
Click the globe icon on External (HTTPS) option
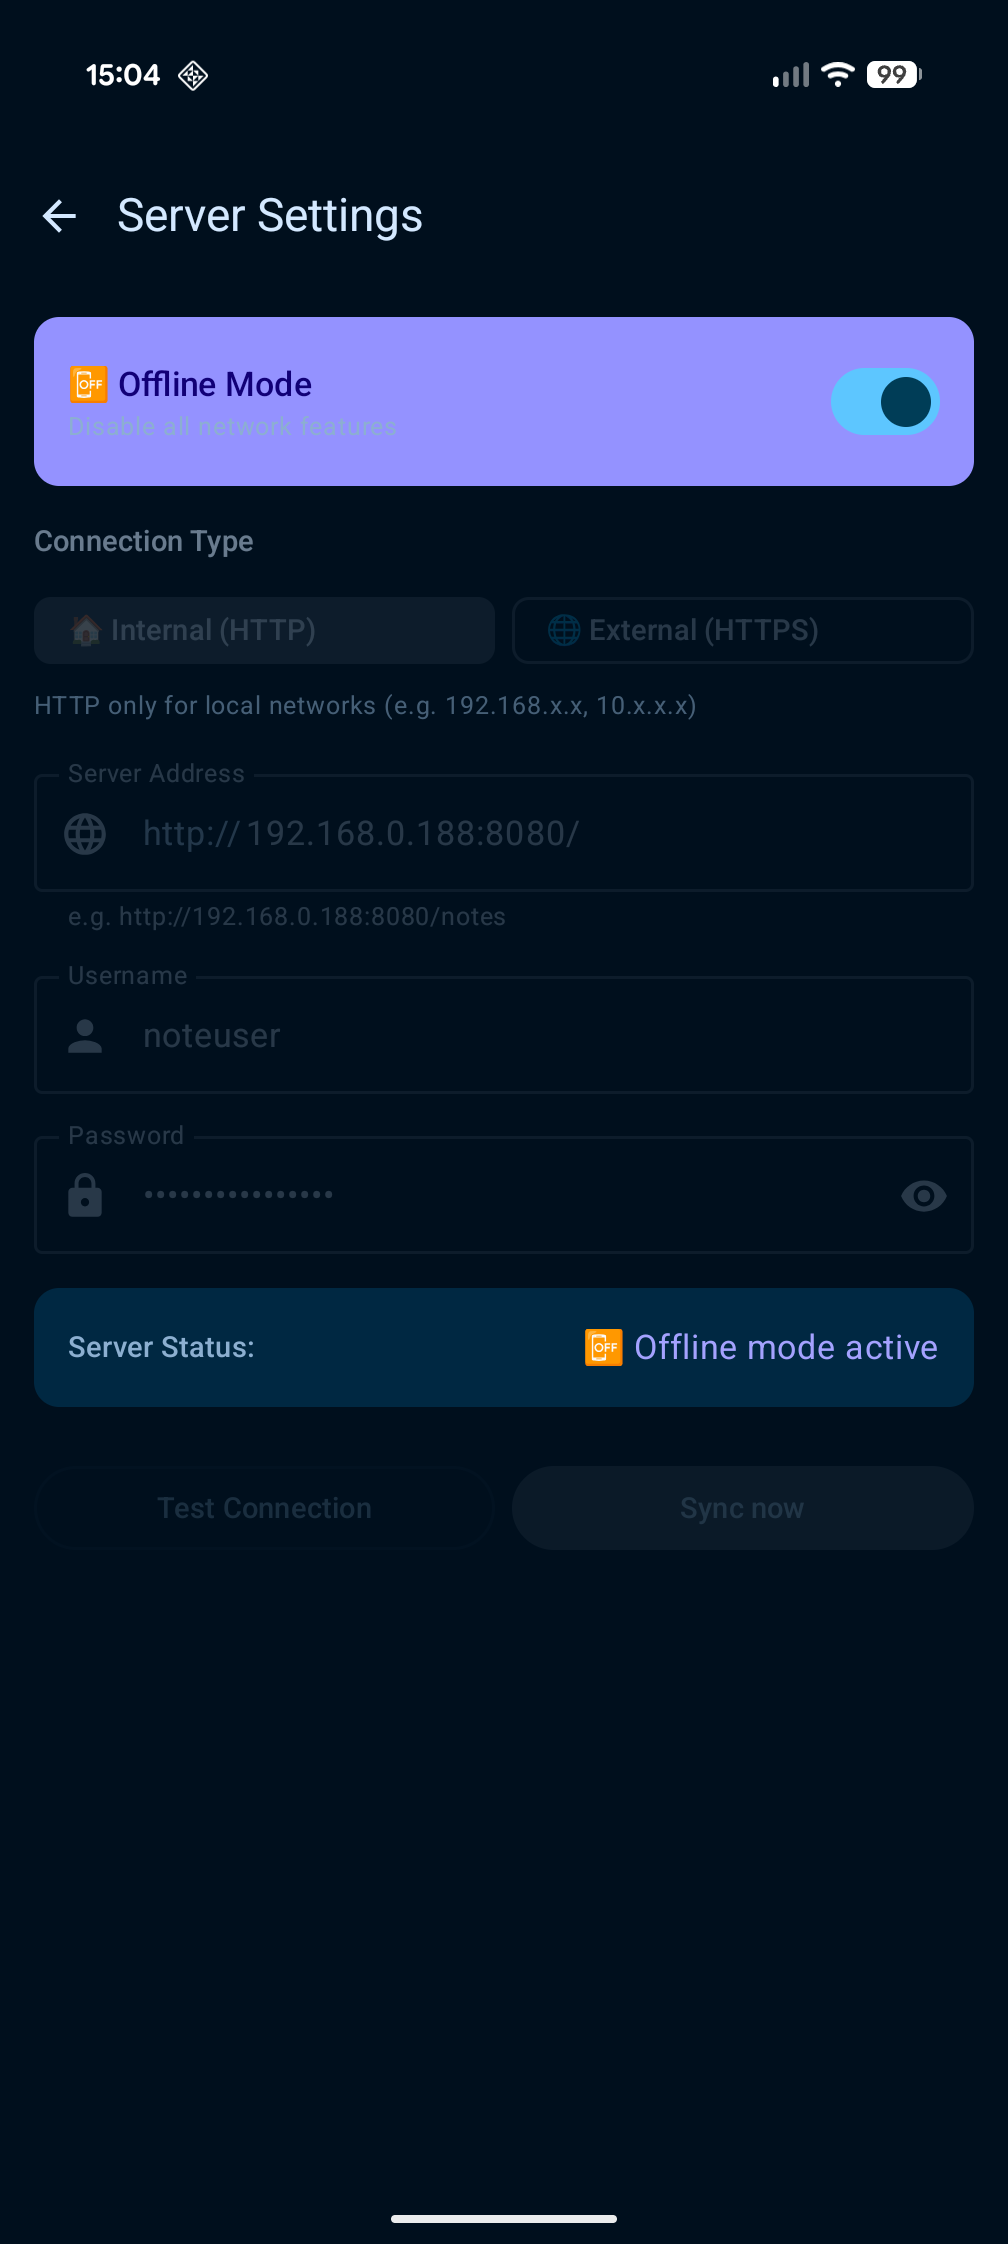point(563,630)
